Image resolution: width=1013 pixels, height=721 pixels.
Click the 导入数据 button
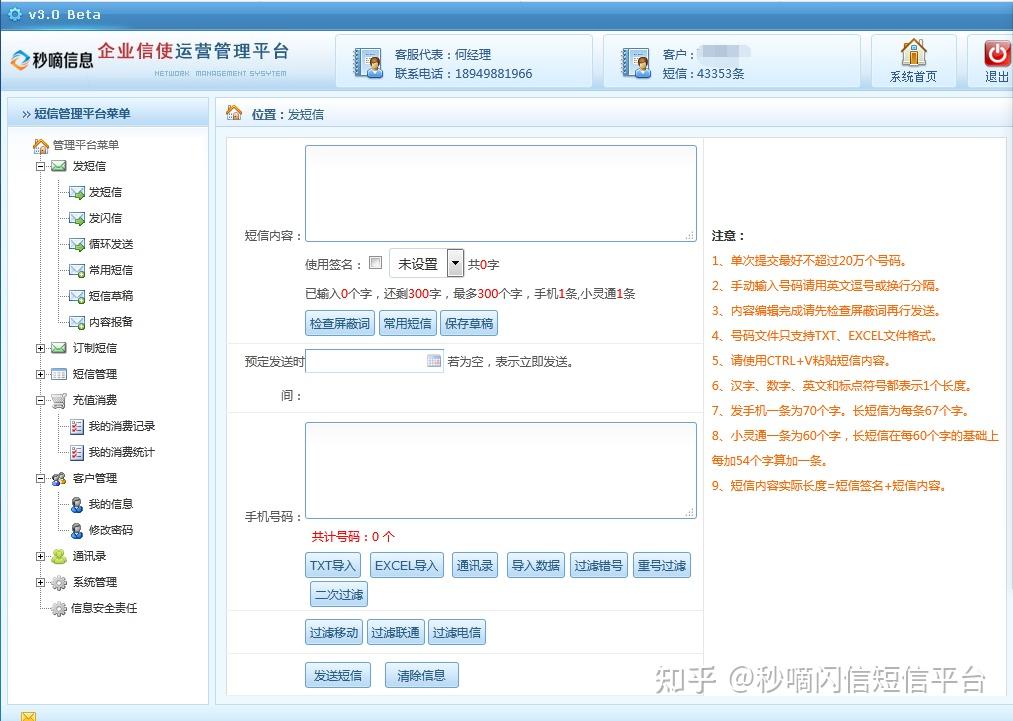[x=536, y=565]
